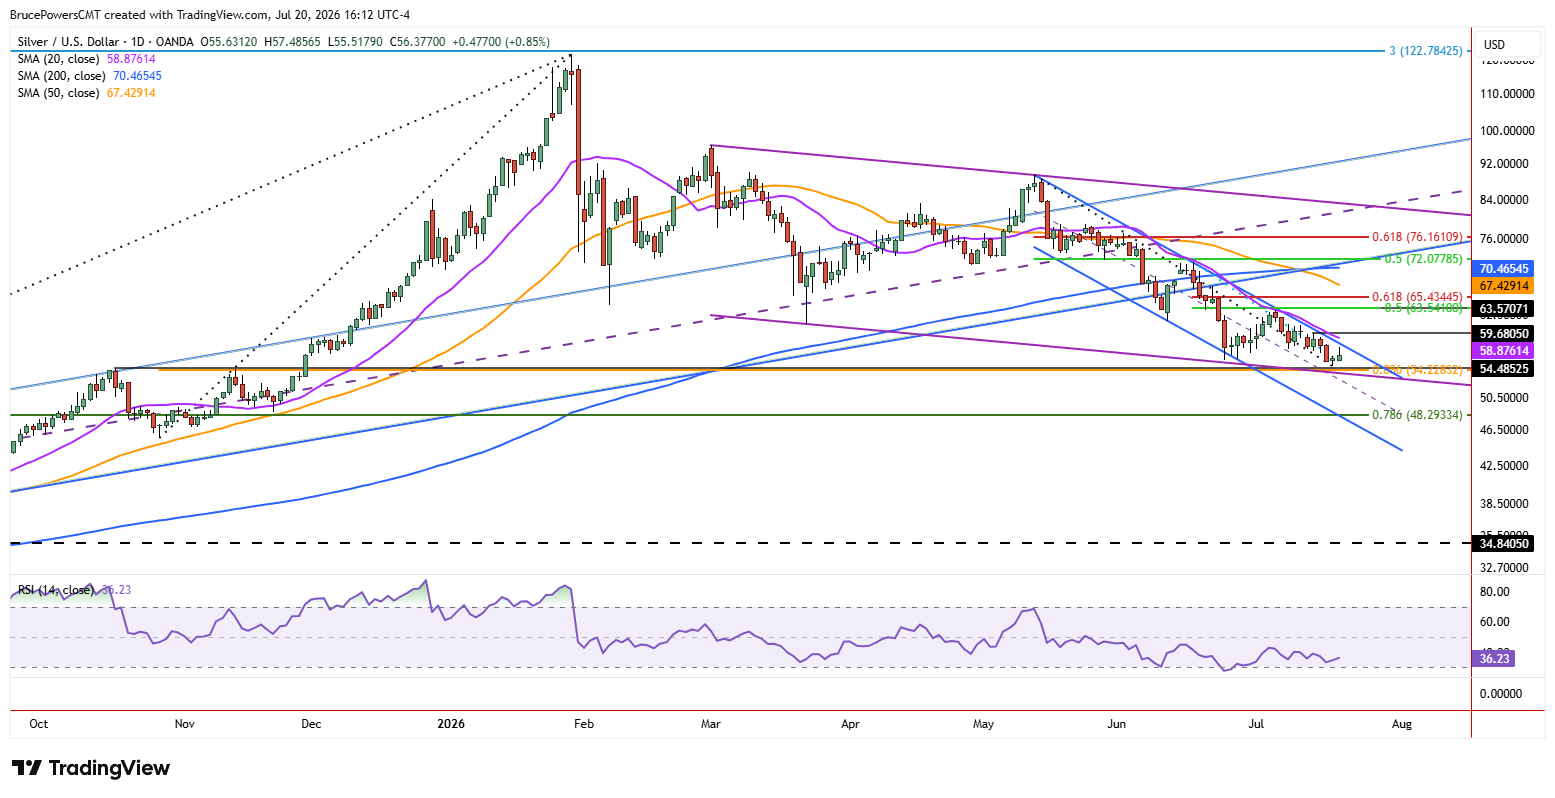1555x798 pixels.
Task: Click the RSI 0.0000 axis label
Action: [x=1501, y=693]
